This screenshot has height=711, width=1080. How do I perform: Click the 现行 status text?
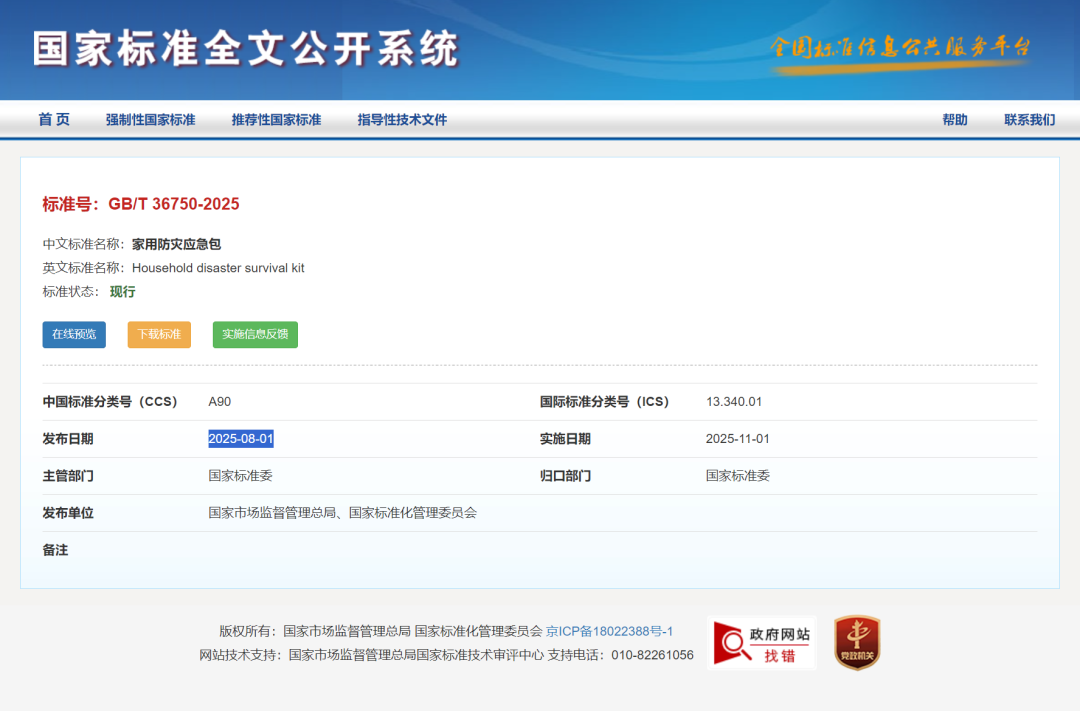click(123, 291)
